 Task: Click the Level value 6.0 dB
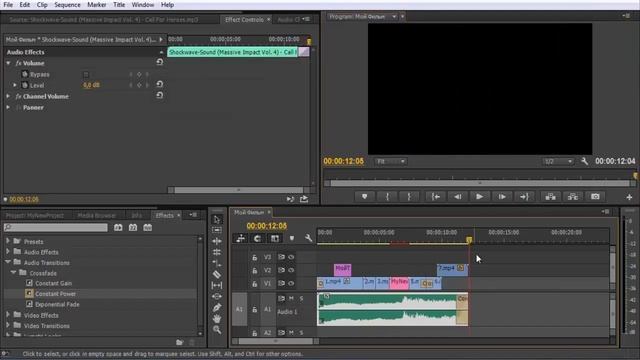click(91, 85)
